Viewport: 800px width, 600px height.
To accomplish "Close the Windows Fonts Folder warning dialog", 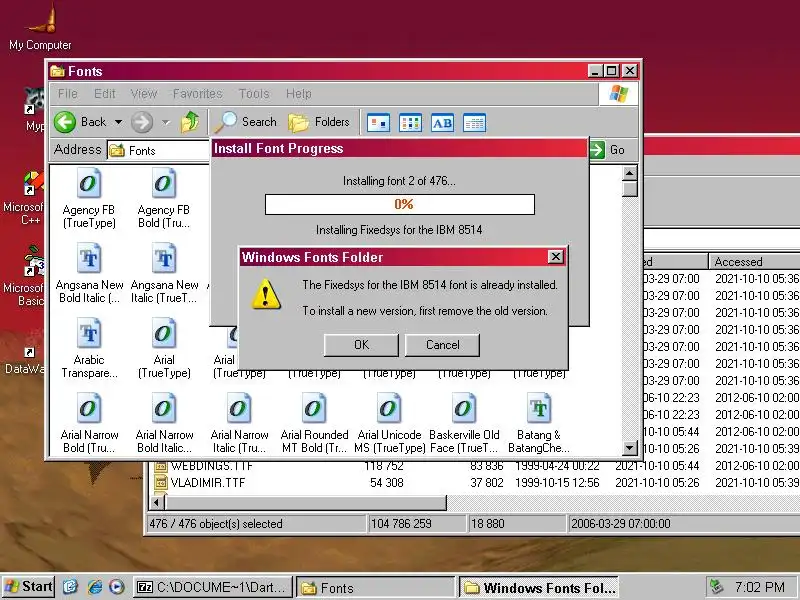I will click(x=555, y=257).
